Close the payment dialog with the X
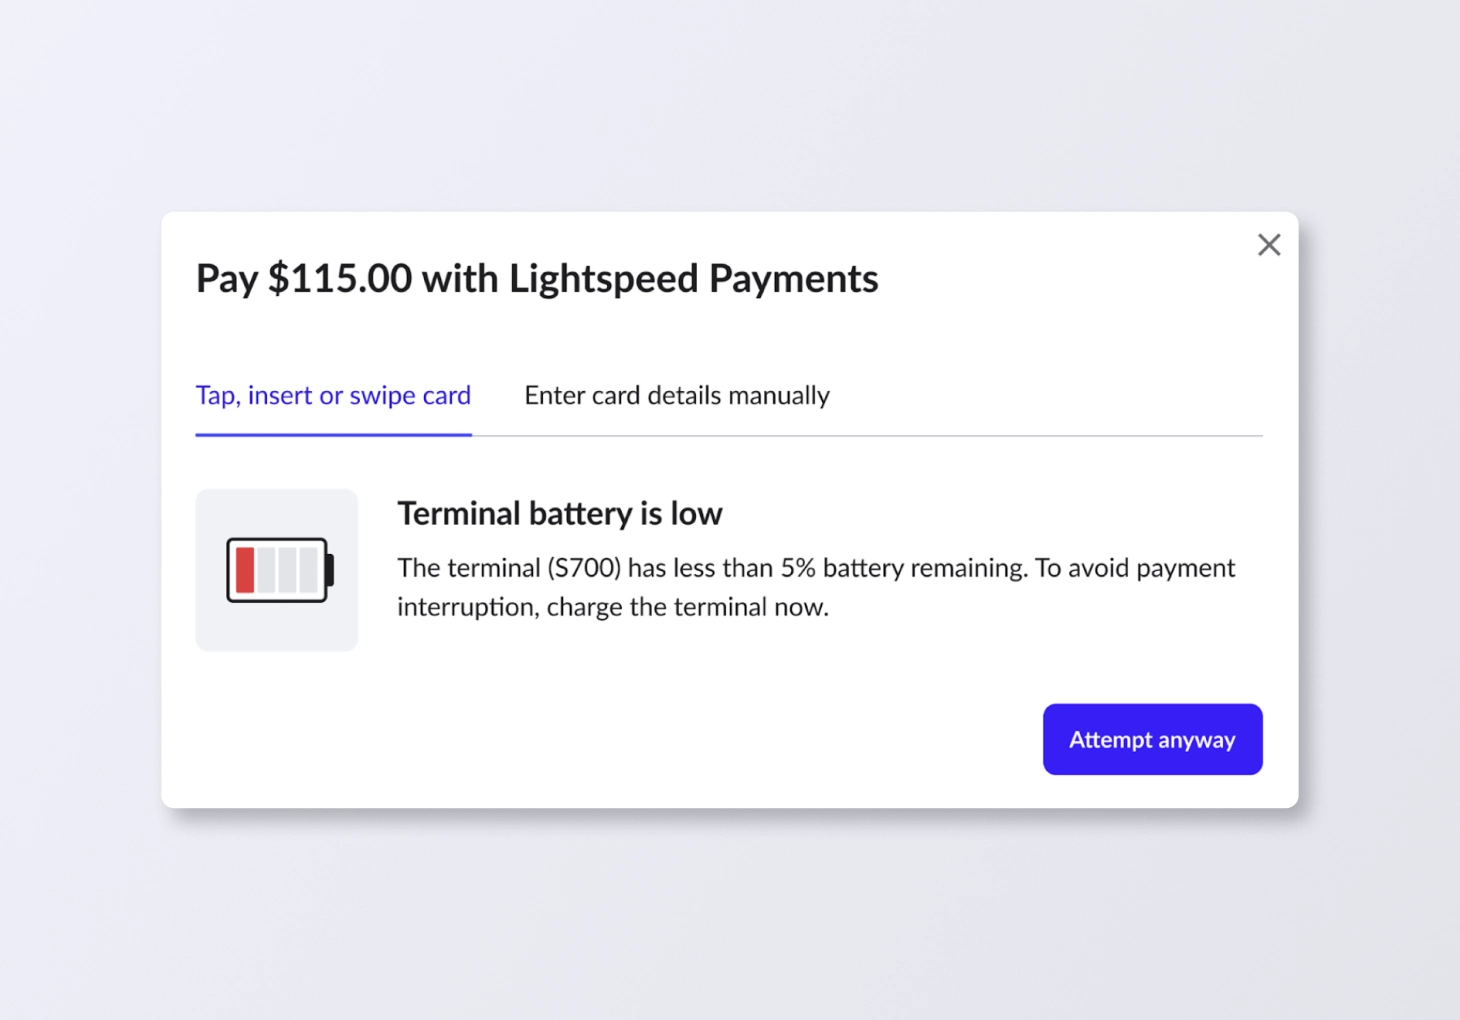Screen dimensions: 1460x1020 tap(1268, 245)
